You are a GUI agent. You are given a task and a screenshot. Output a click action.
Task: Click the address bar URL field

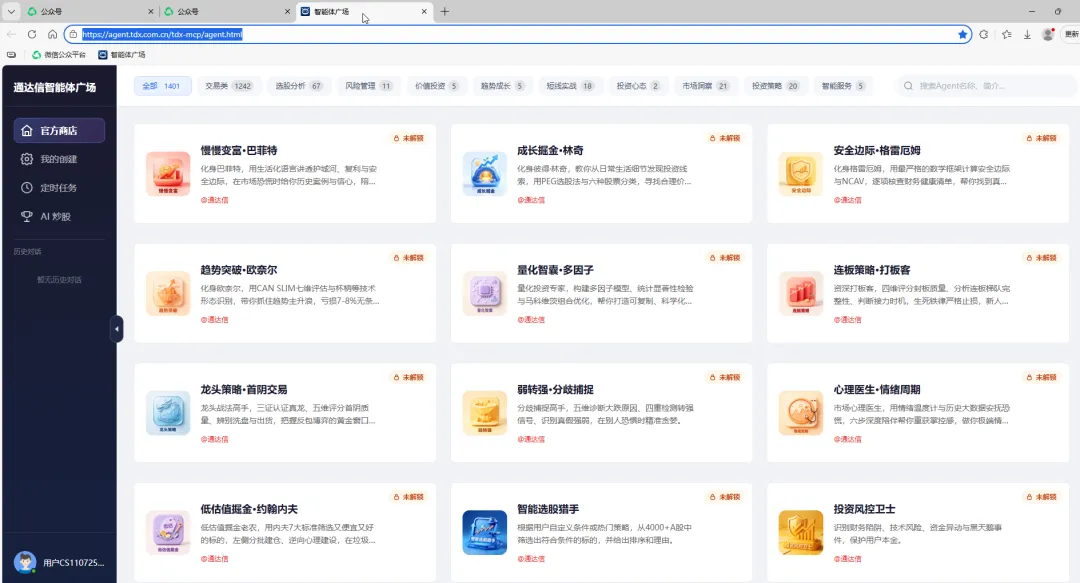(x=518, y=34)
